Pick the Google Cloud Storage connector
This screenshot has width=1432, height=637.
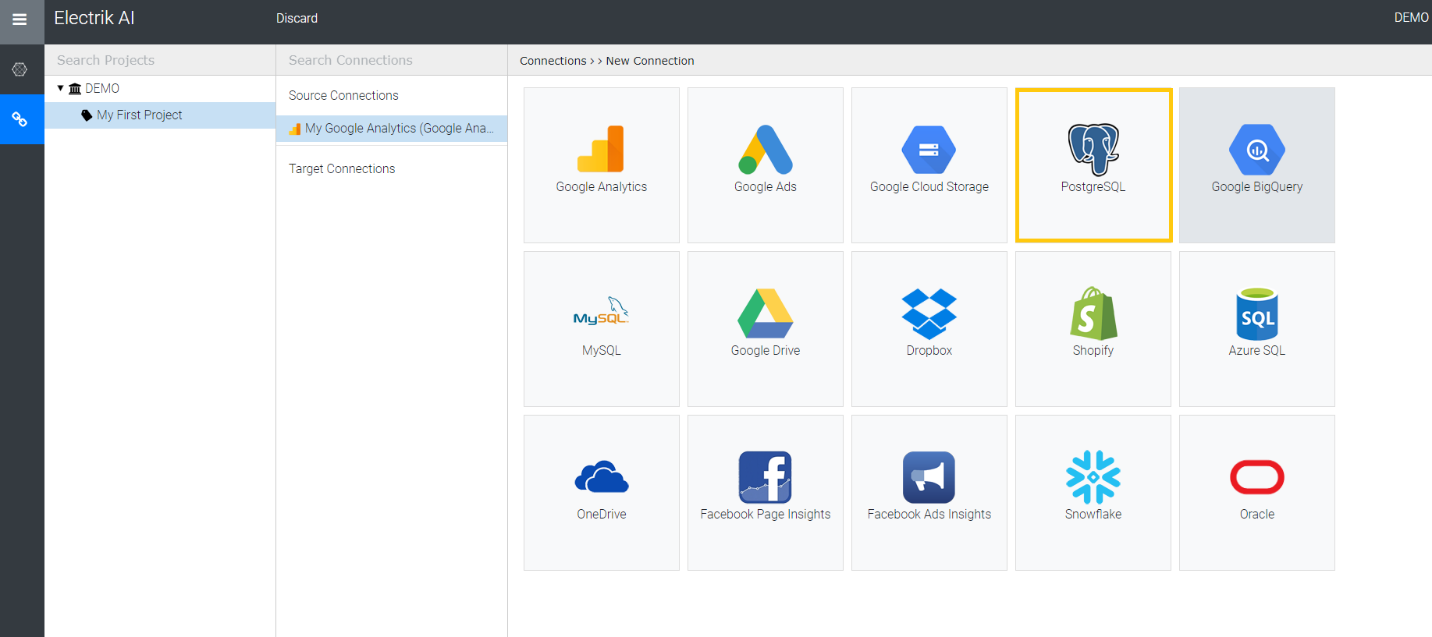click(x=929, y=165)
